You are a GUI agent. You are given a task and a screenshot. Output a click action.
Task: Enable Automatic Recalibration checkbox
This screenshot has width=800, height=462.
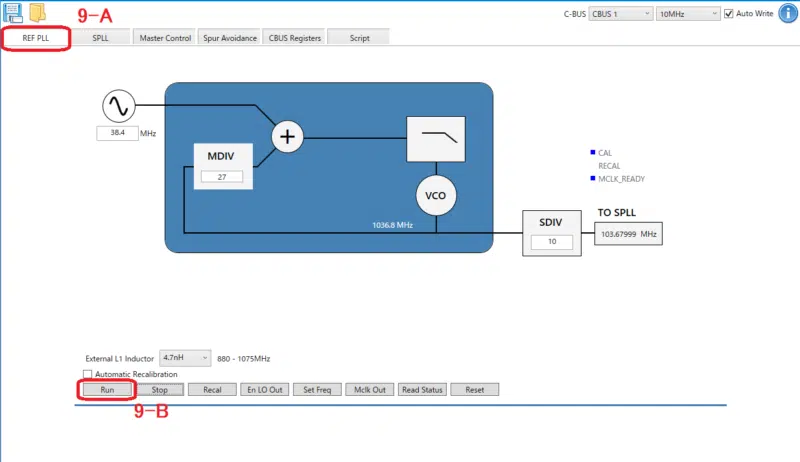click(x=87, y=374)
